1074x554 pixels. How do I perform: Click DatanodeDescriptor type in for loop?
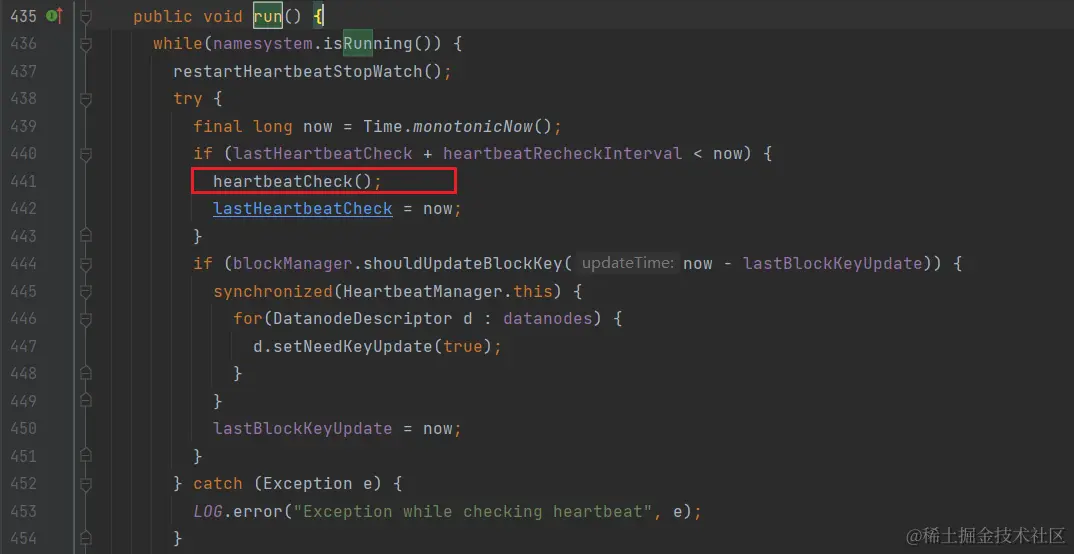coord(363,318)
